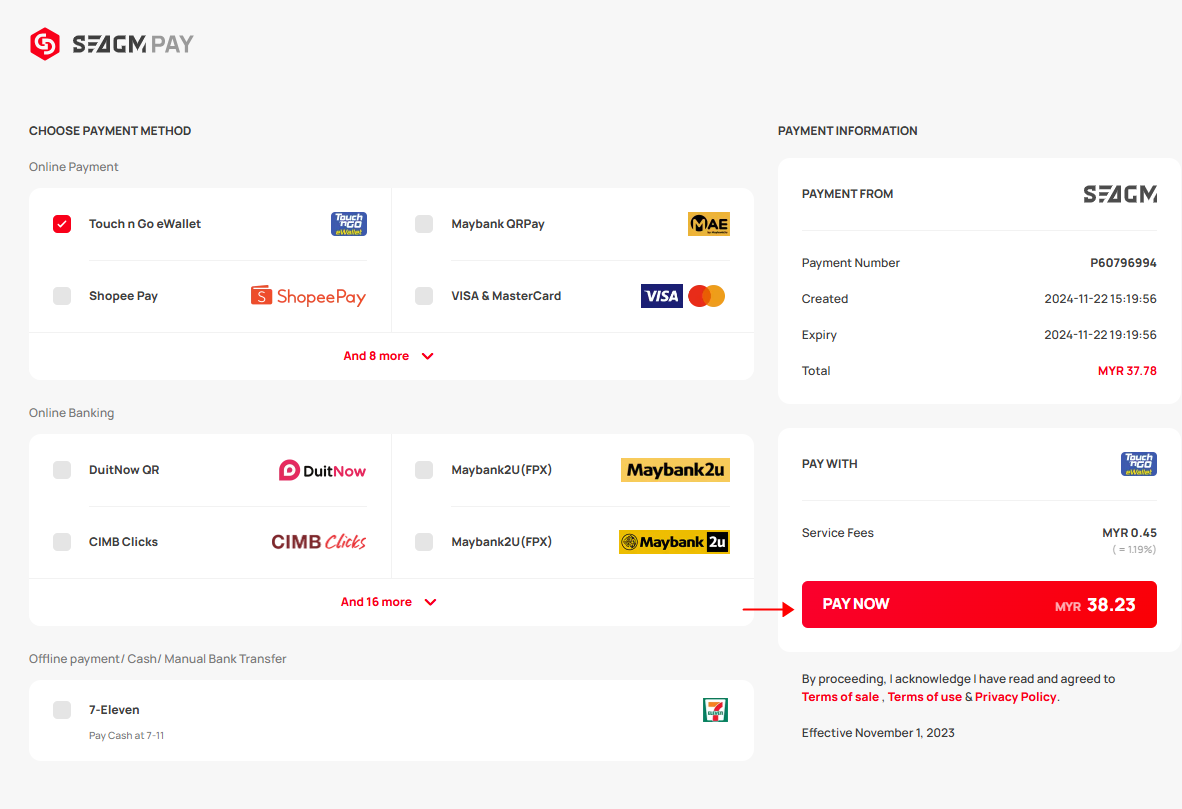Image resolution: width=1182 pixels, height=809 pixels.
Task: Click the CIMB Clicks logo
Action: 319,542
